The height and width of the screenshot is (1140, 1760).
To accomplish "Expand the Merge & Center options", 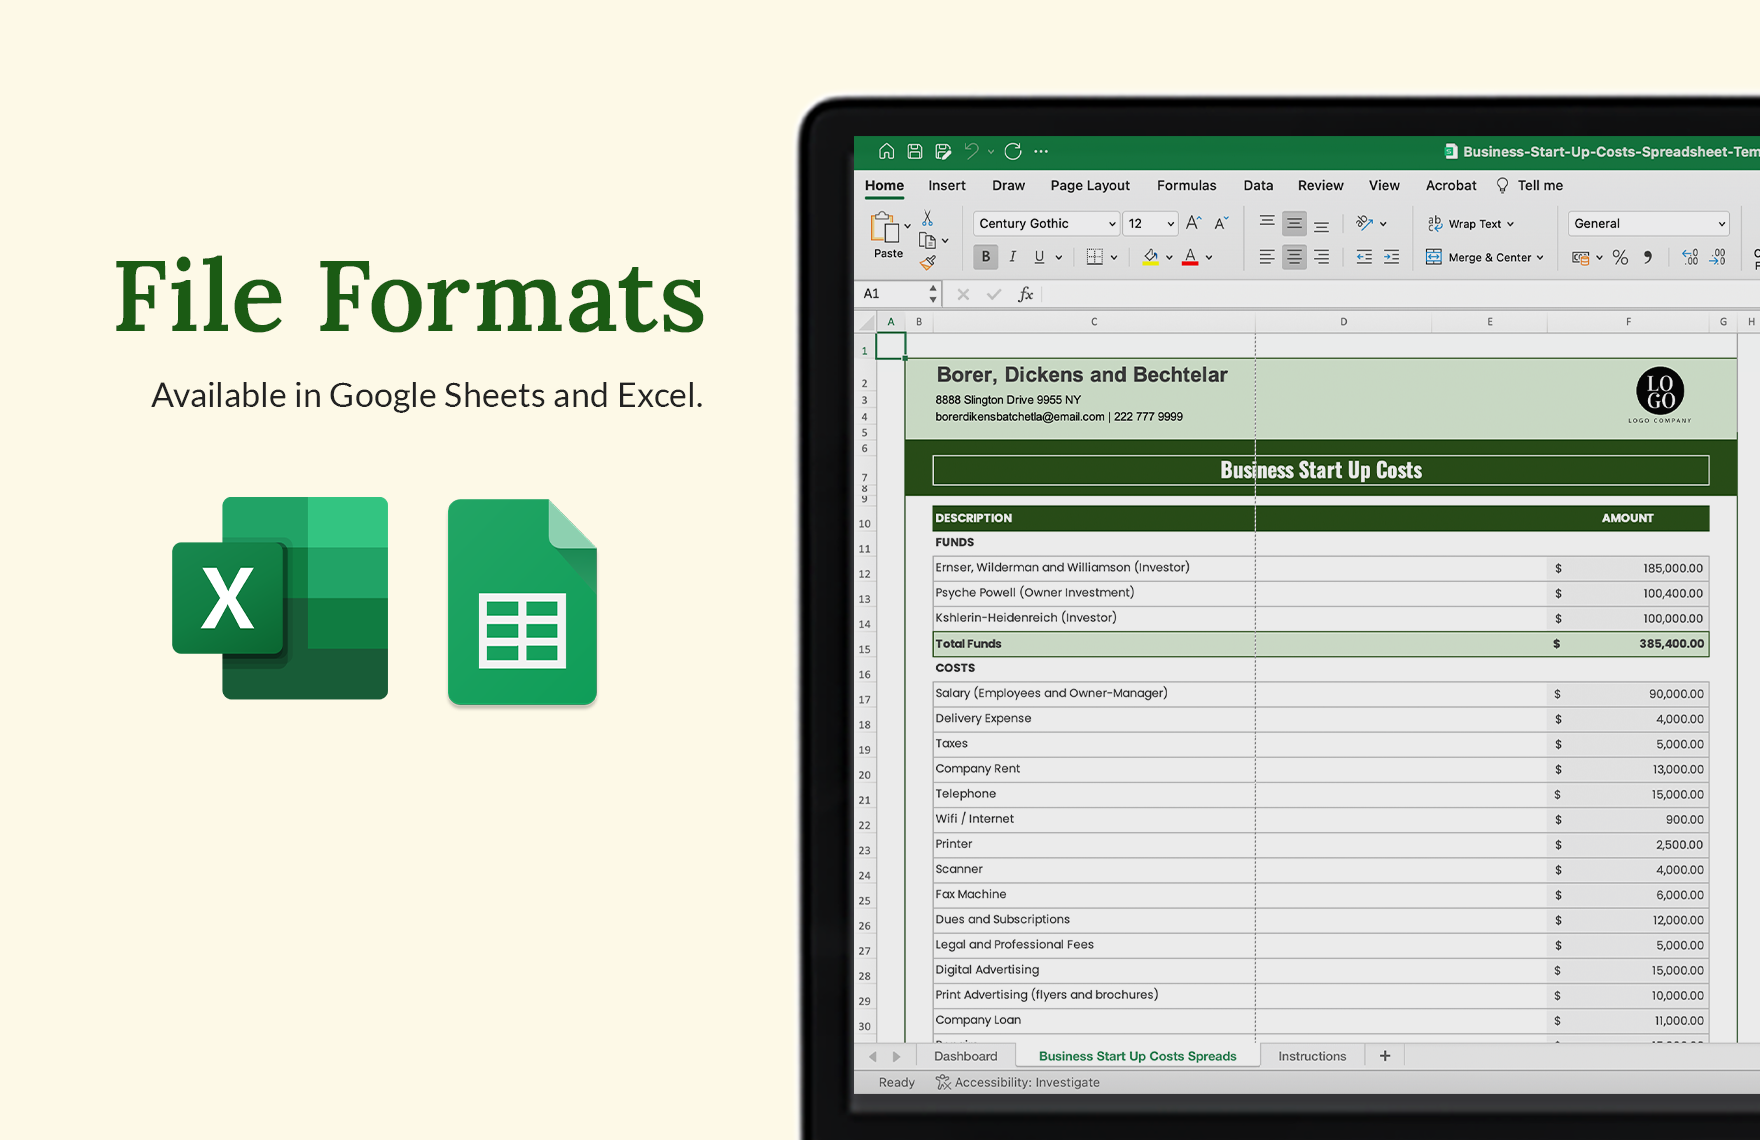I will (1540, 257).
